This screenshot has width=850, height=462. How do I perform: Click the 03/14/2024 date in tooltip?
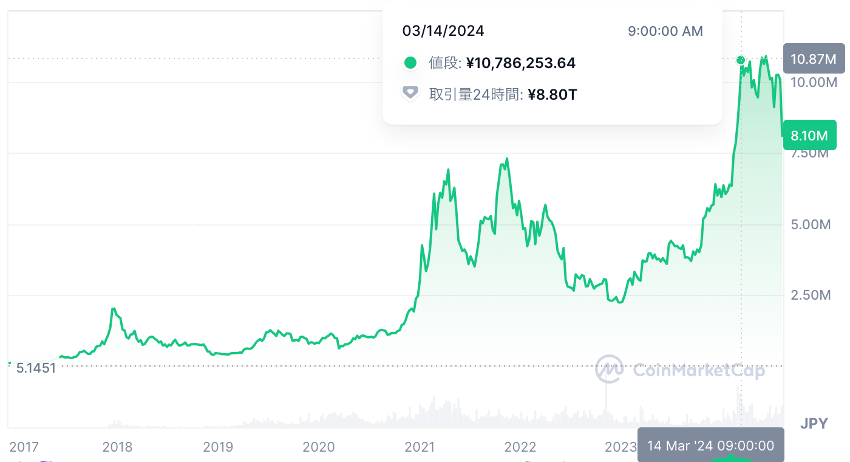tap(443, 31)
